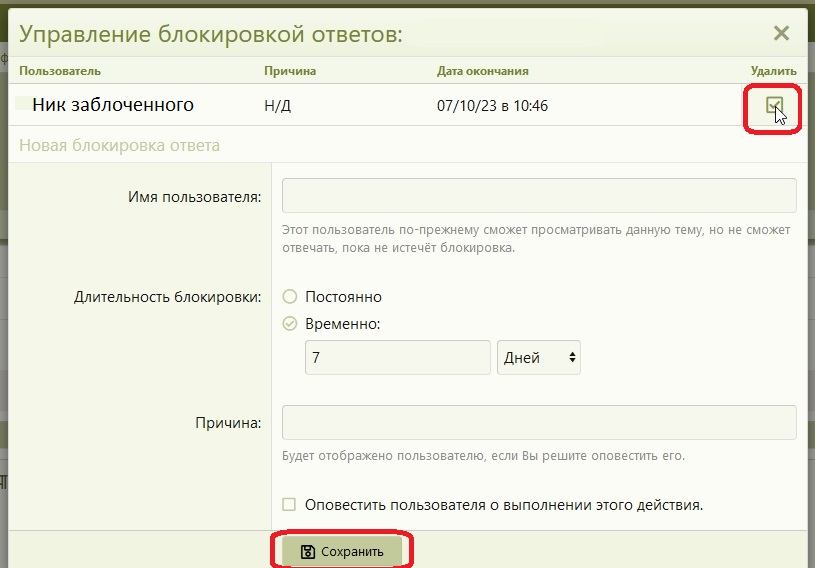This screenshot has width=815, height=568.
Task: Click the Ник заблоченного username
Action: (113, 105)
